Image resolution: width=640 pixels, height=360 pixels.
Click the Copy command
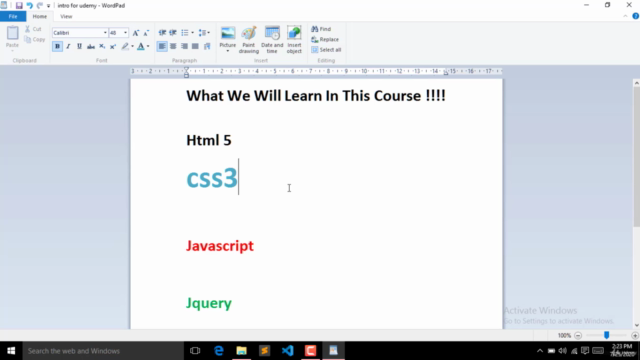pyautogui.click(x=35, y=39)
